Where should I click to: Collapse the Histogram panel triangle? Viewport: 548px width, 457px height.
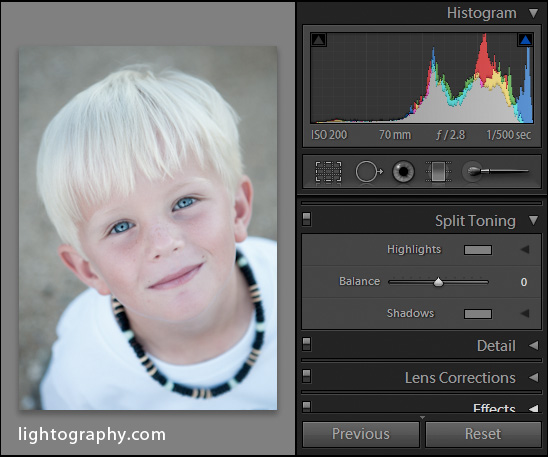[533, 13]
